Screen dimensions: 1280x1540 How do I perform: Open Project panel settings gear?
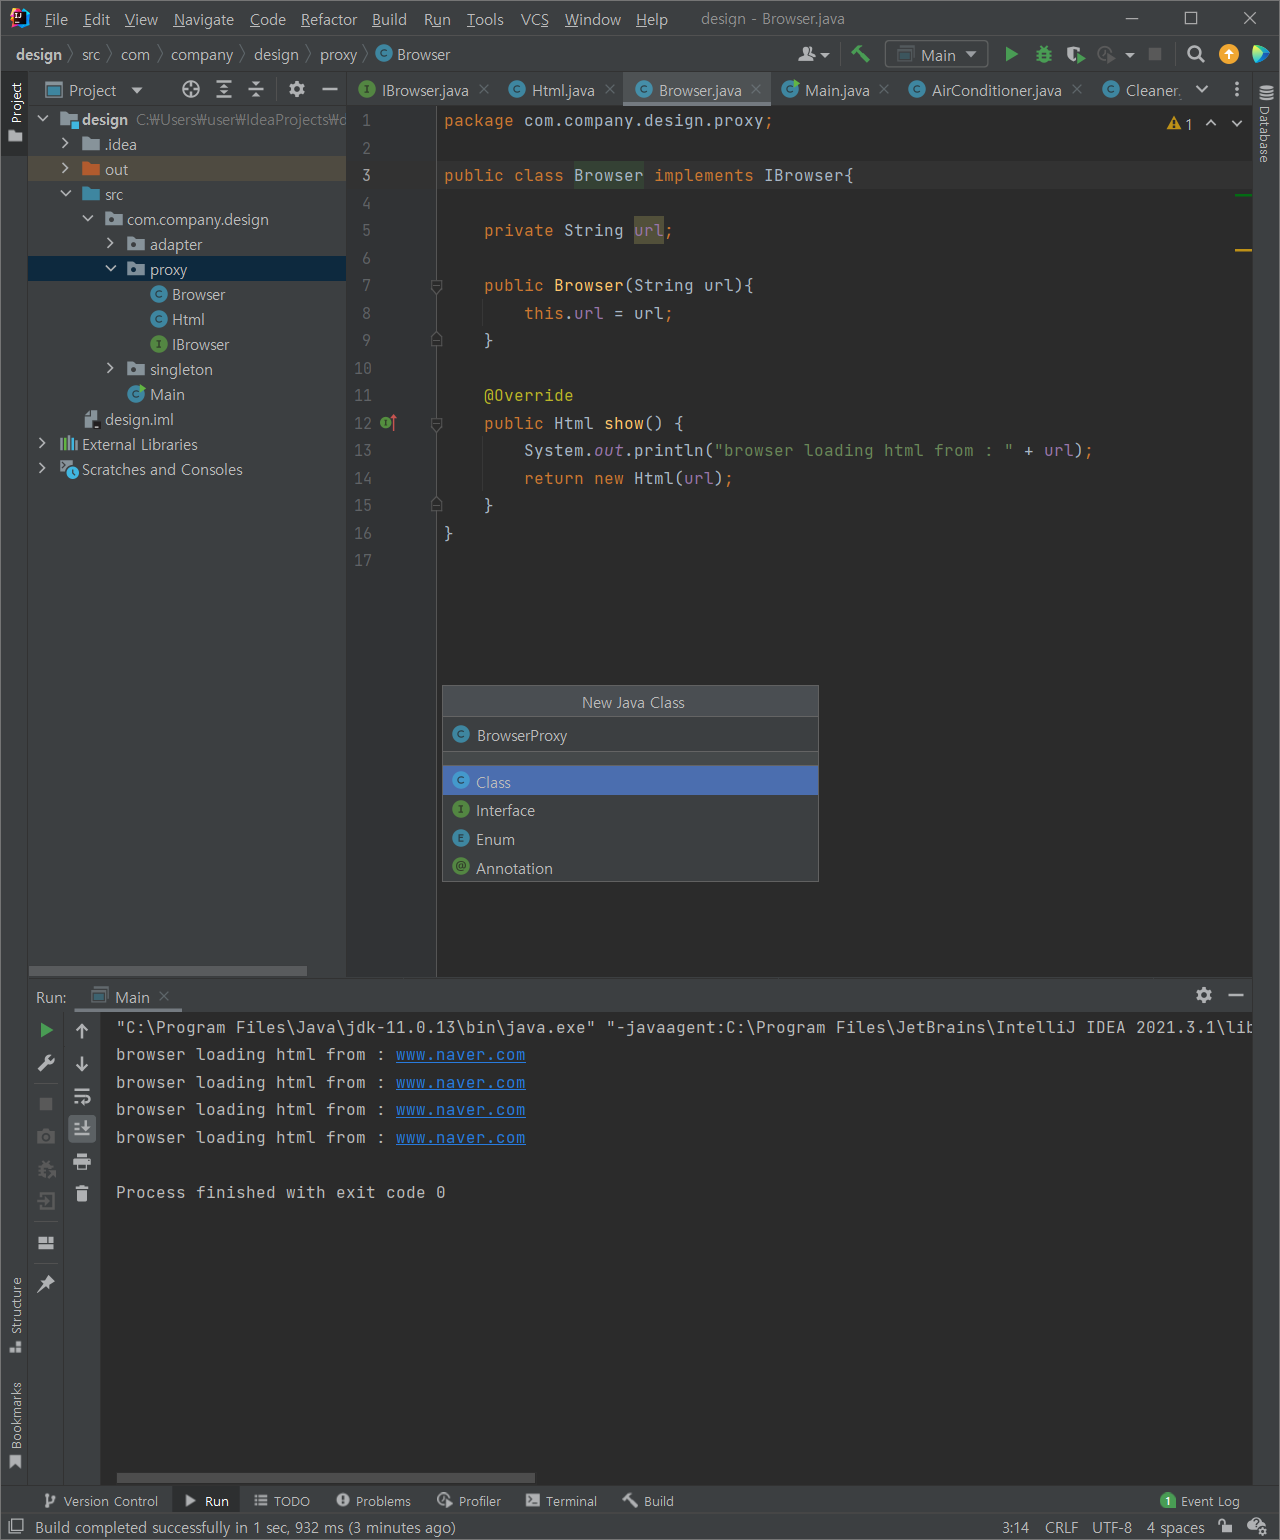tap(297, 89)
